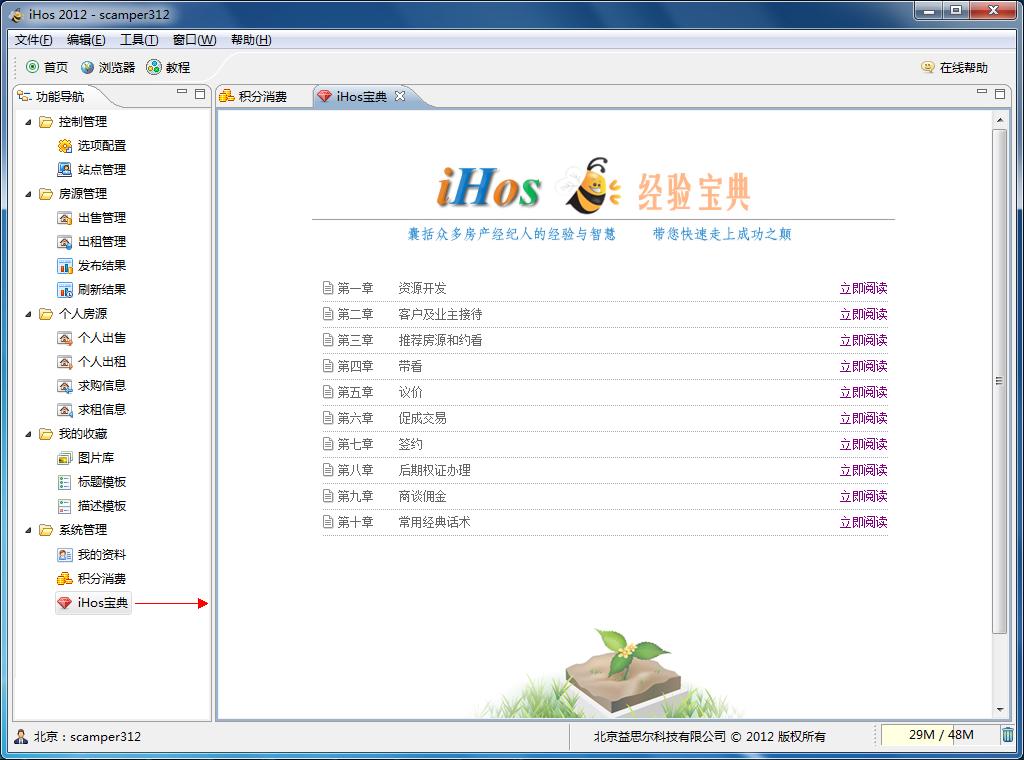The image size is (1024, 760).
Task: Click the document icon beside 第五章
Action: (x=328, y=392)
